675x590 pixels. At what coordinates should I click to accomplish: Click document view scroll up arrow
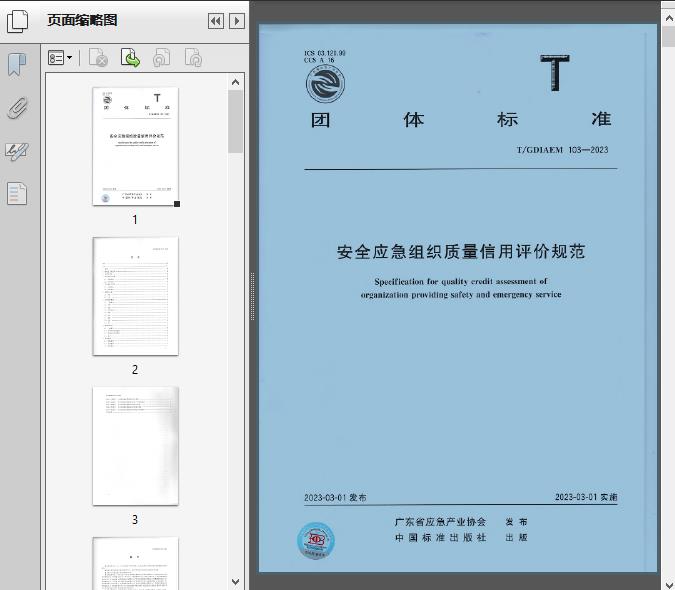[669, 19]
